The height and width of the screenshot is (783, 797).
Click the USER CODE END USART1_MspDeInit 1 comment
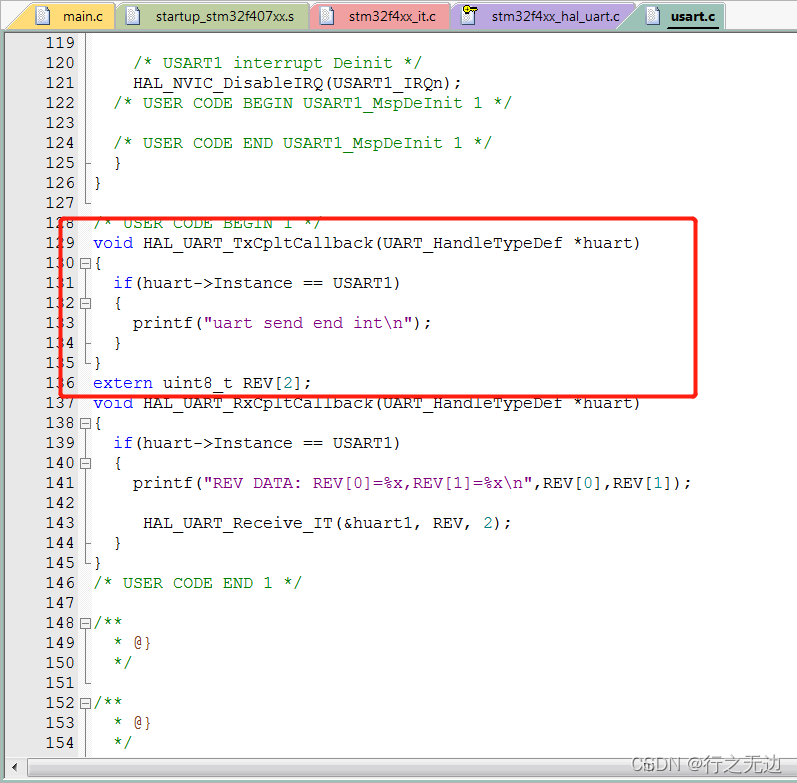pos(302,143)
